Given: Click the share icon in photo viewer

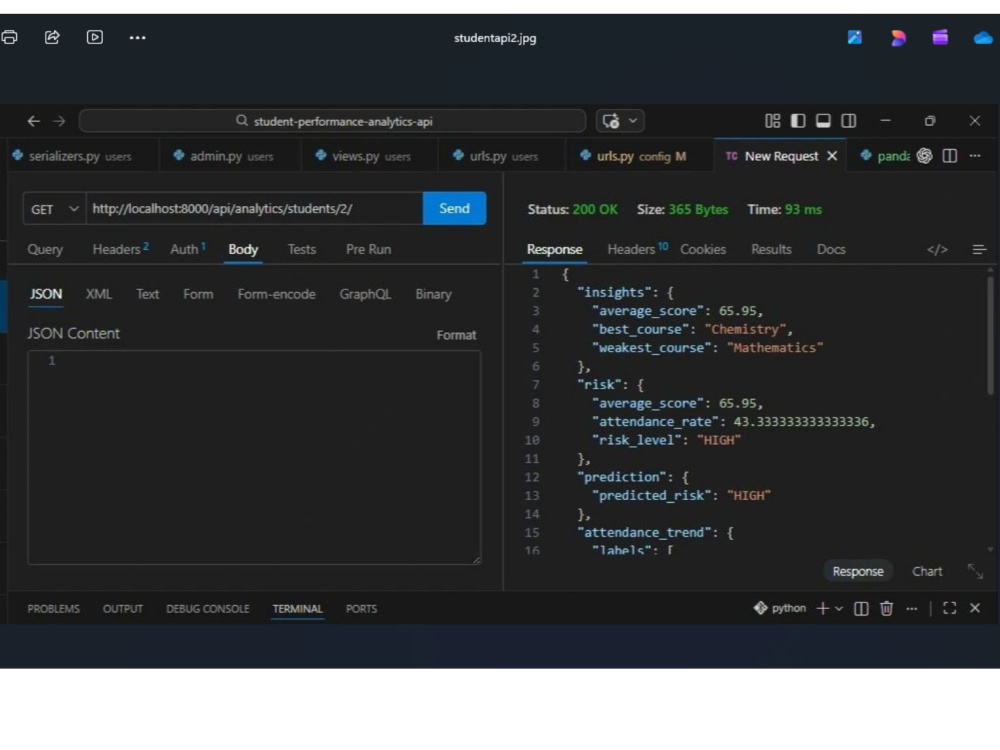Looking at the screenshot, I should pos(52,37).
